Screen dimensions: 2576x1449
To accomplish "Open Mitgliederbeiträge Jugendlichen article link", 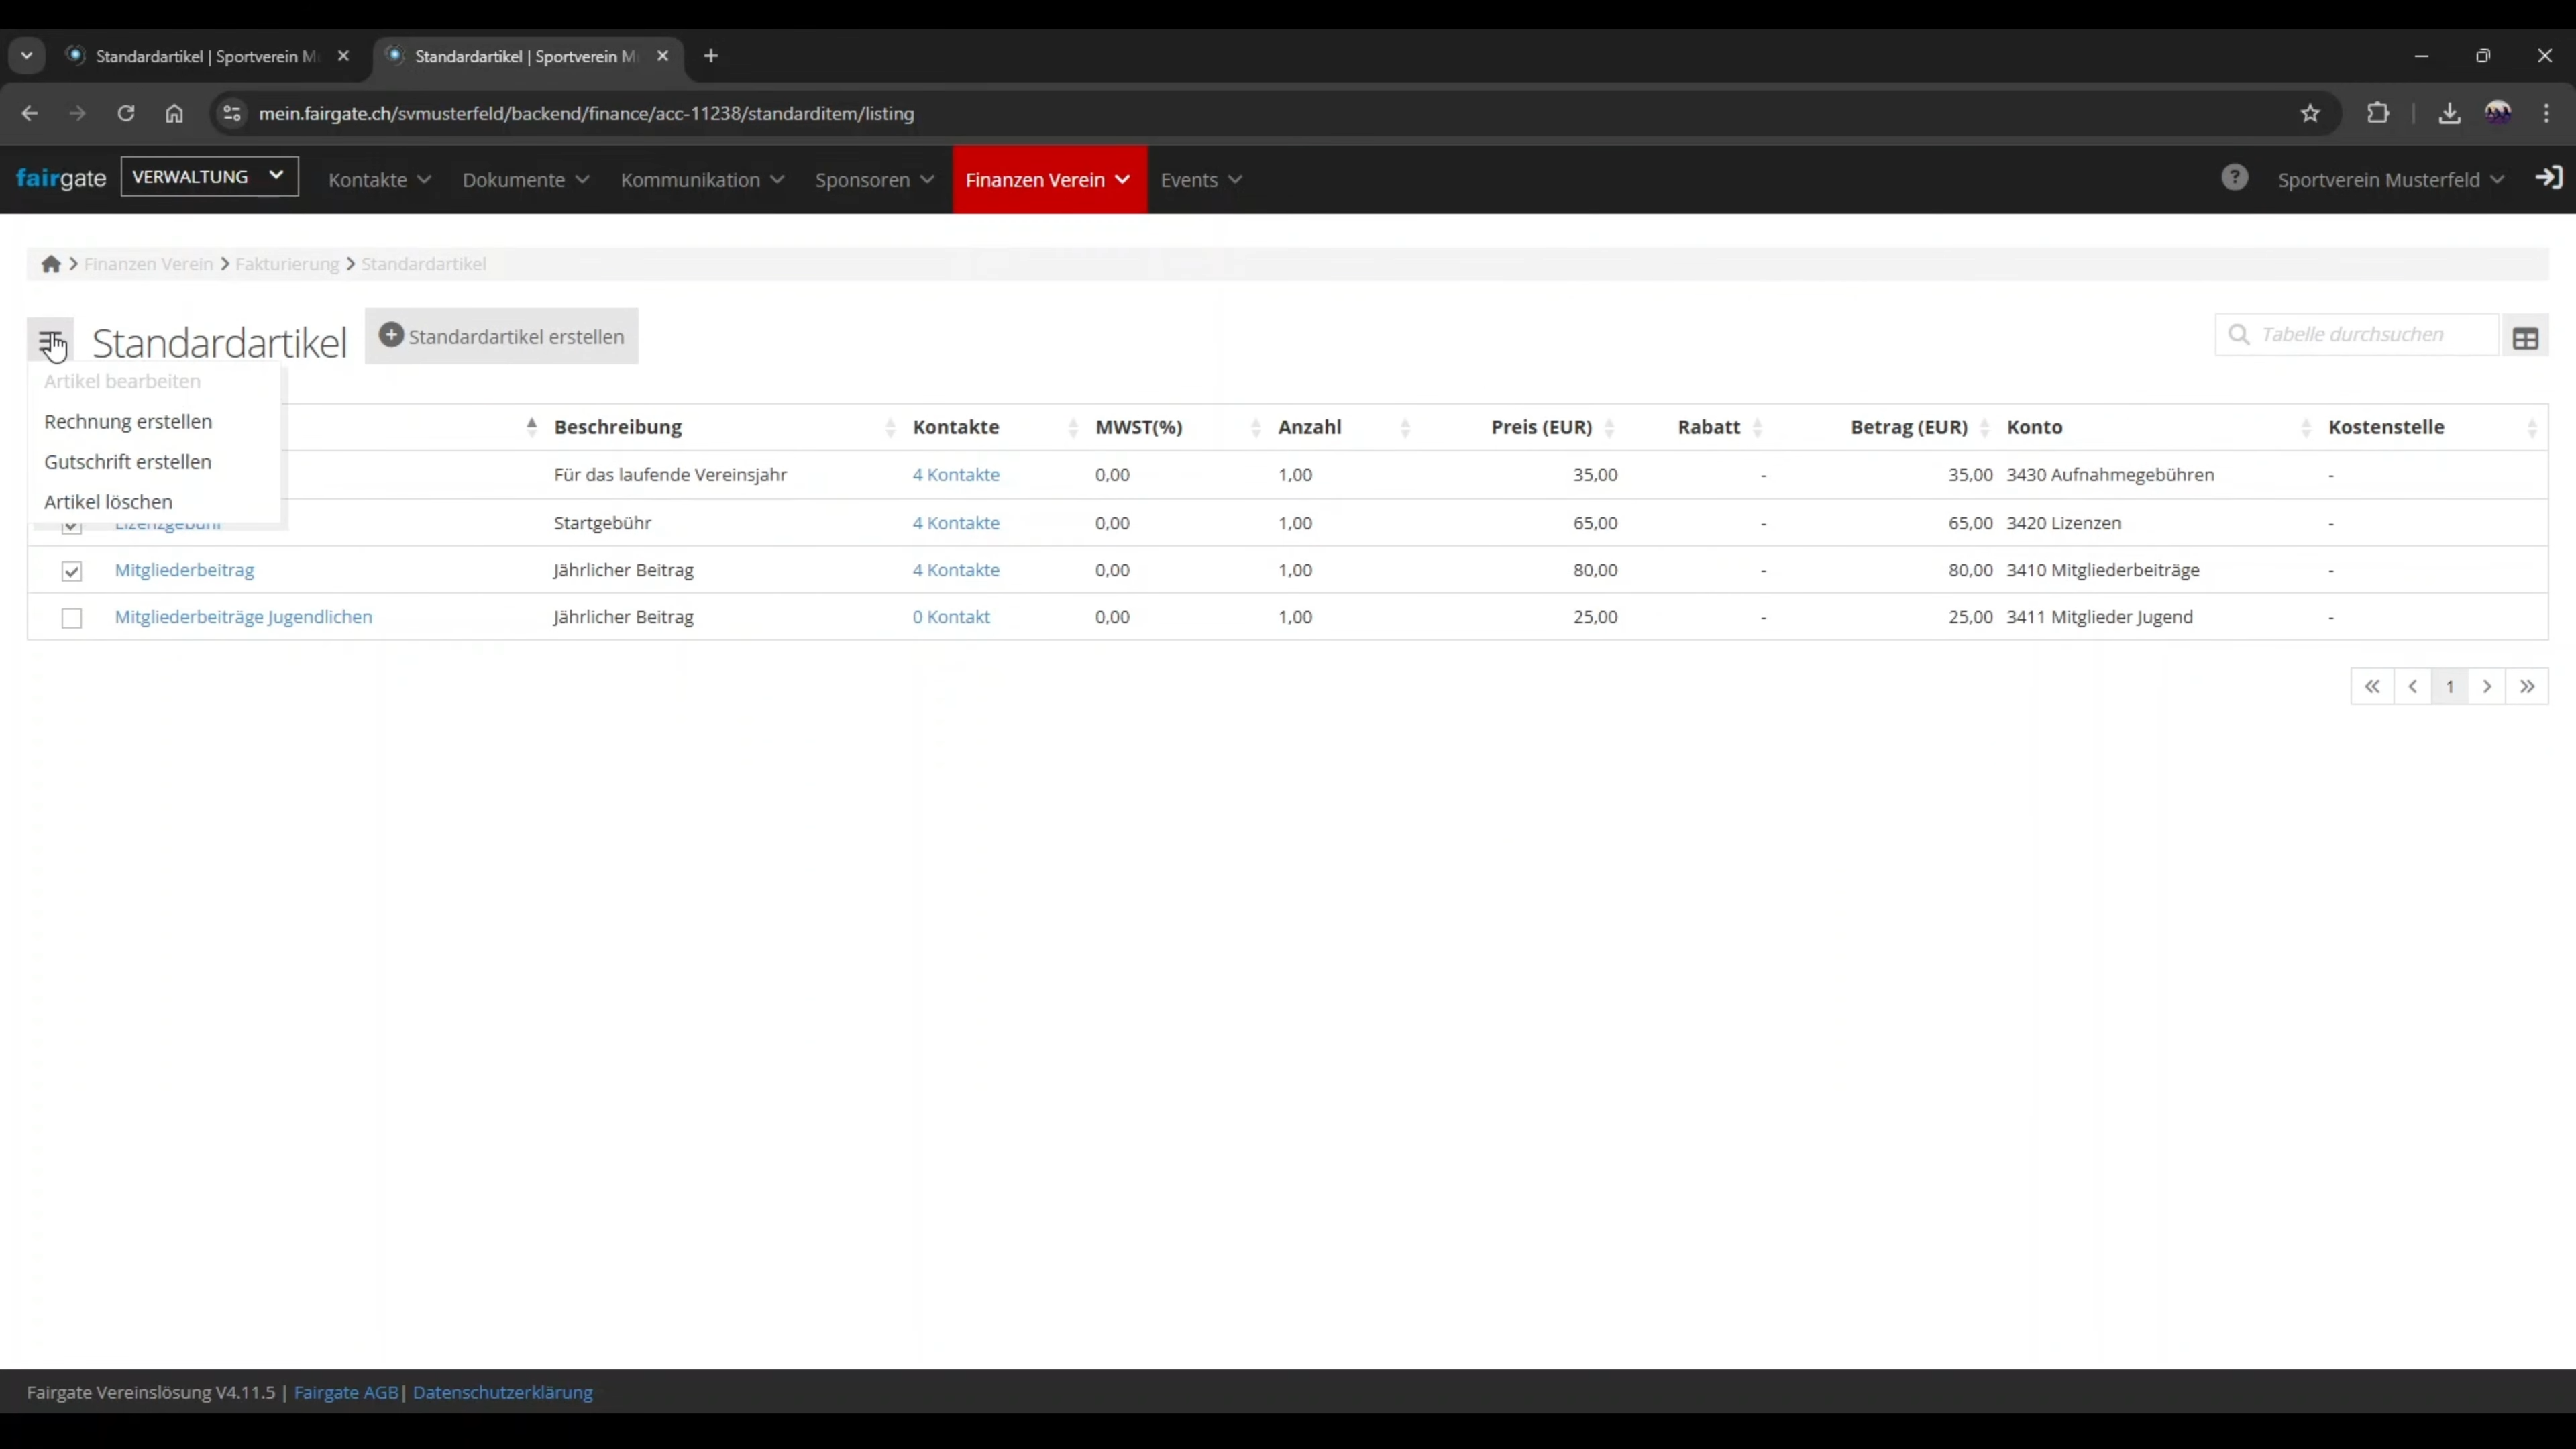I will [243, 617].
